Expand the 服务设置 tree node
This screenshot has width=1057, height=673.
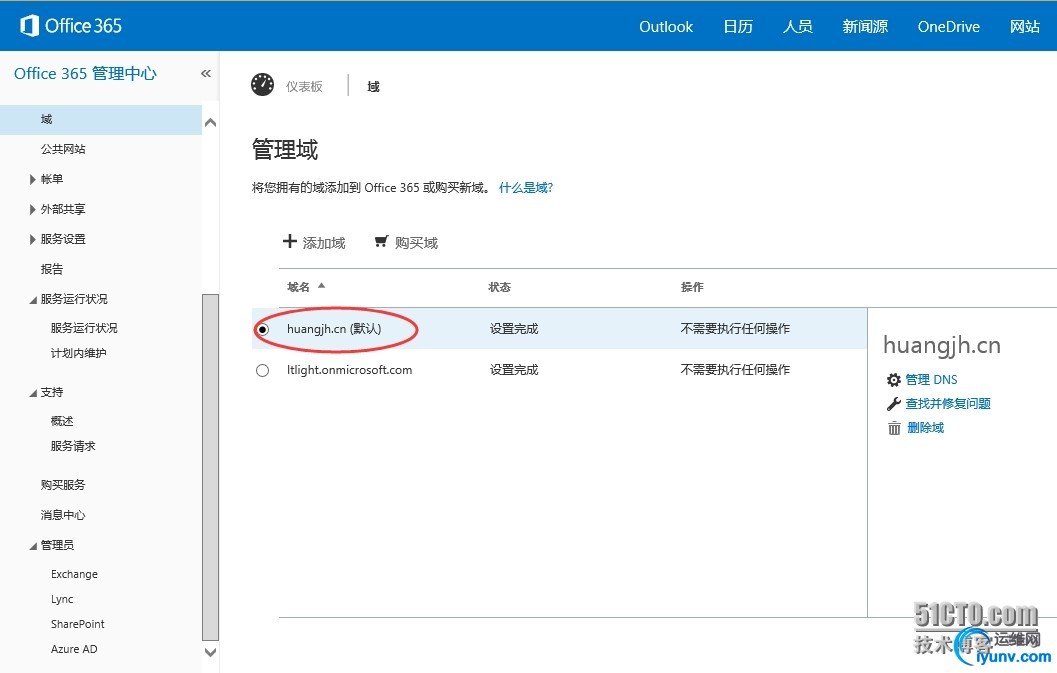[x=32, y=239]
